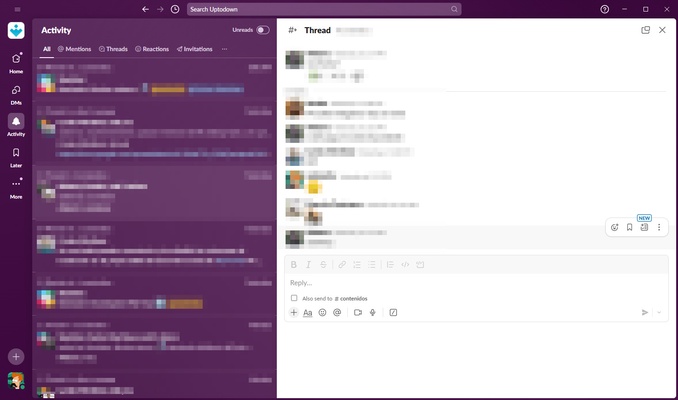Screen dimensions: 678x400
Task: Go forward with the right arrow
Action: tap(160, 9)
